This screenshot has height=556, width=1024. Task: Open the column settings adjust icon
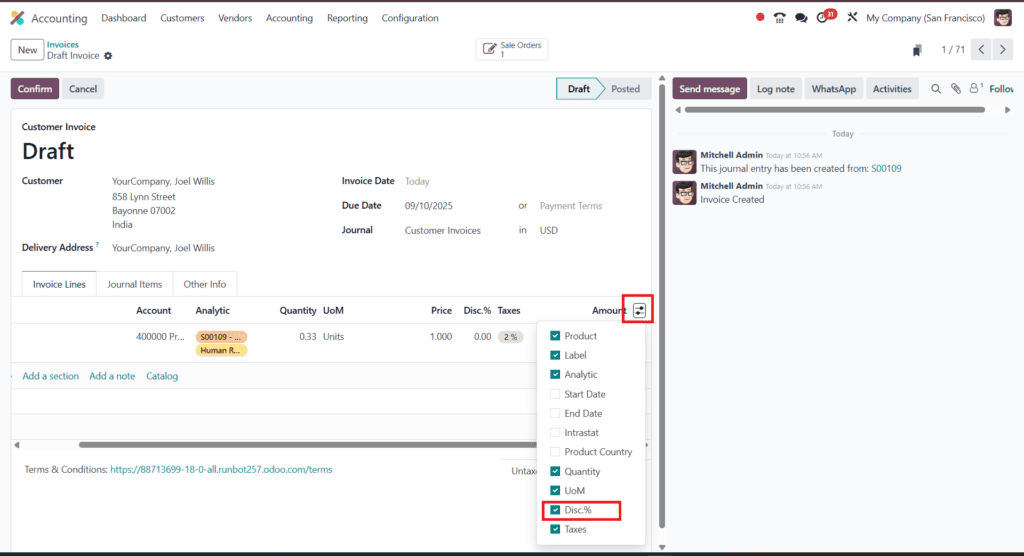[639, 311]
